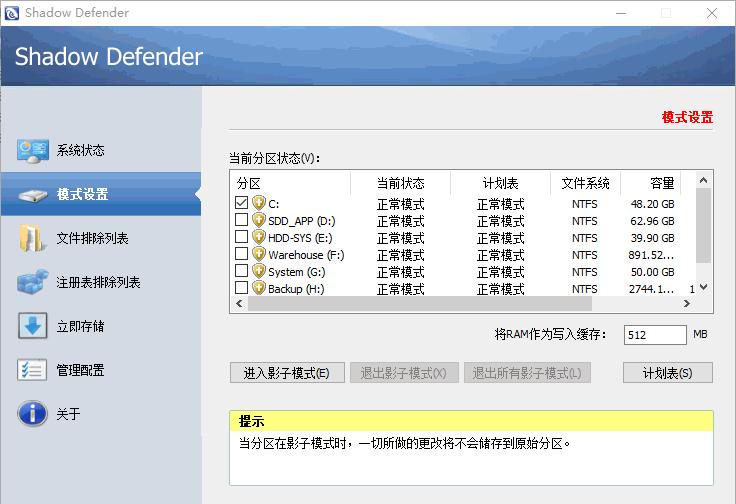Click the partition list scroll-up arrow

[703, 180]
